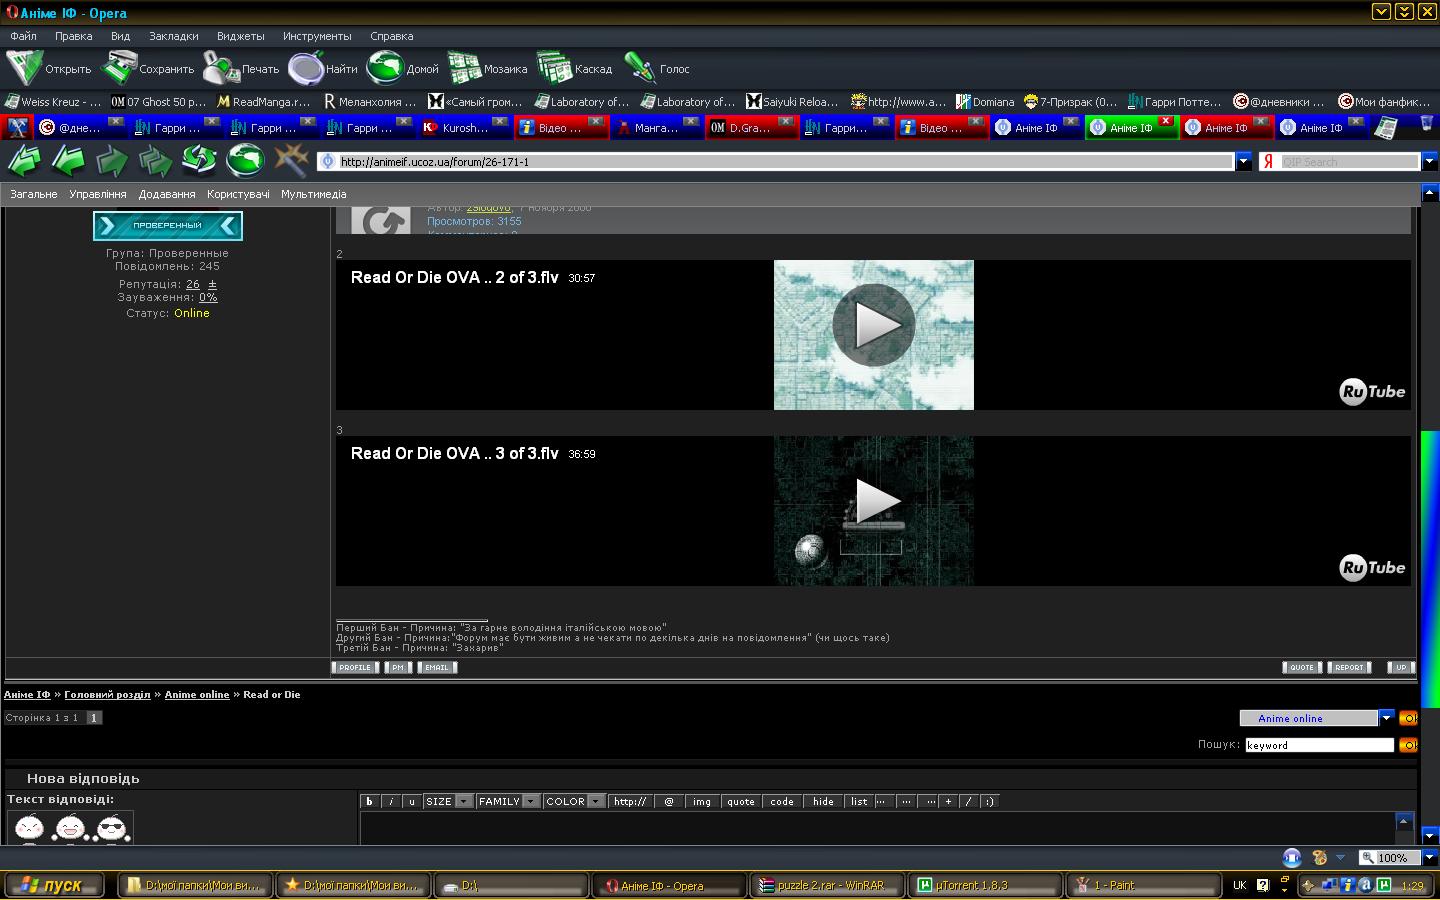Click the wand icon beside the address bar

pos(291,160)
